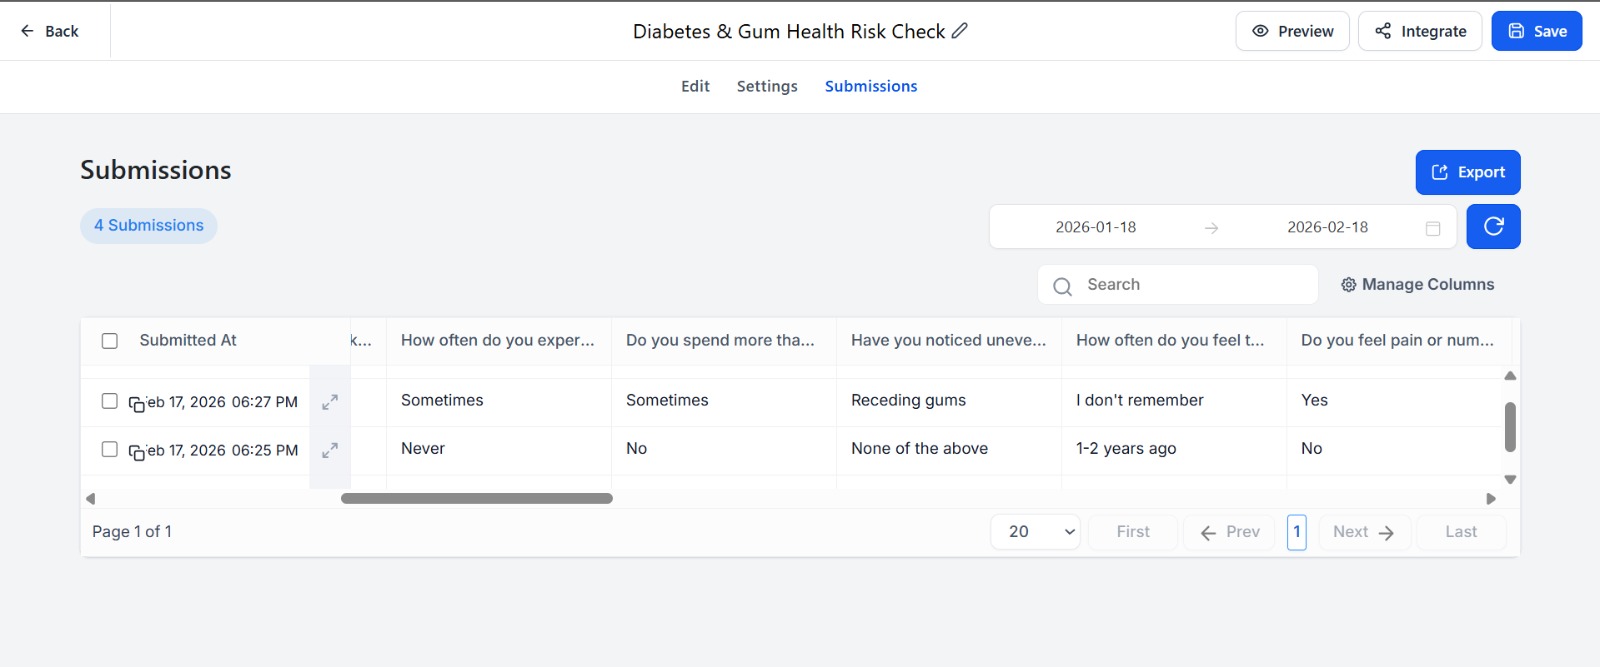
Task: Check the 06:25 PM submission row
Action: (110, 450)
